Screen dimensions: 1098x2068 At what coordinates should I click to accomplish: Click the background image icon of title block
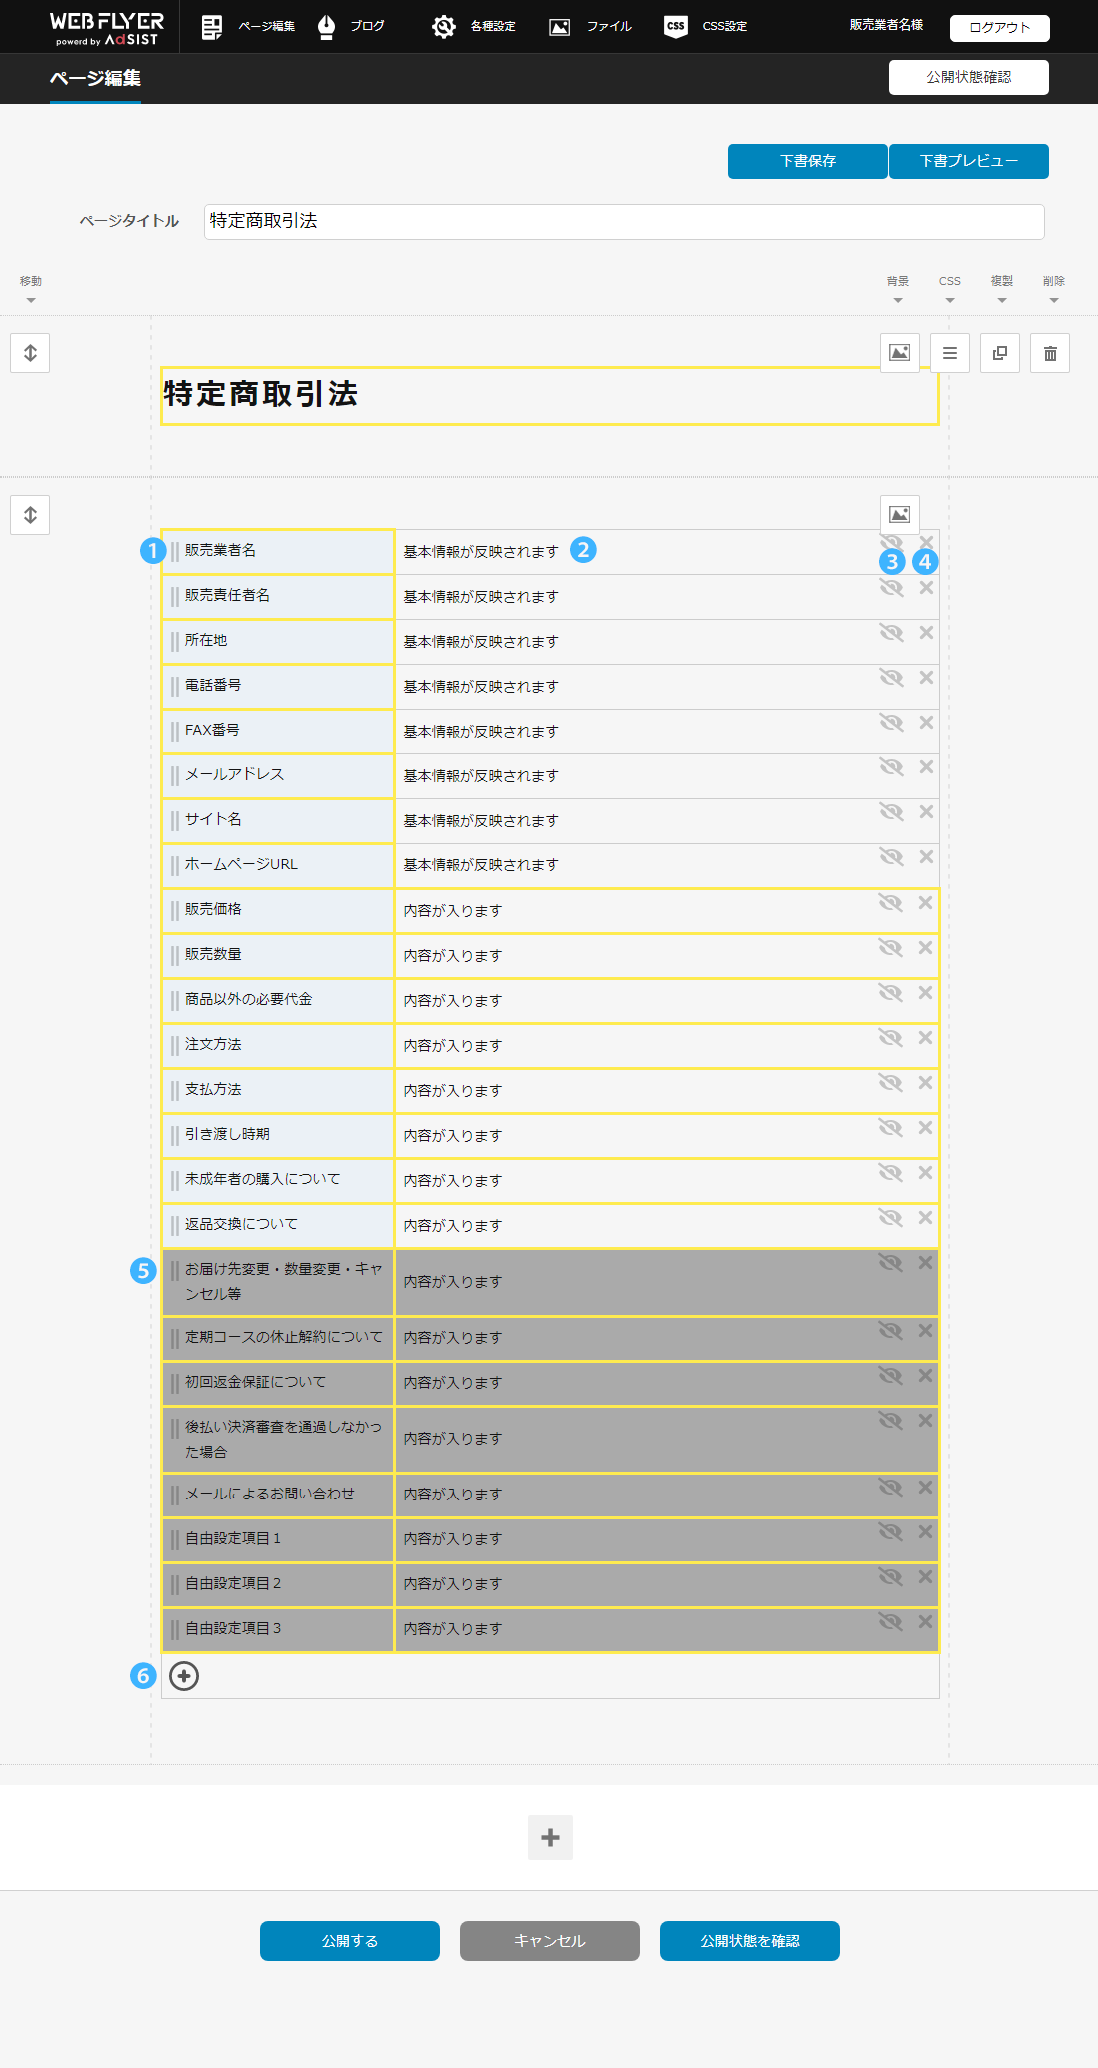(899, 353)
